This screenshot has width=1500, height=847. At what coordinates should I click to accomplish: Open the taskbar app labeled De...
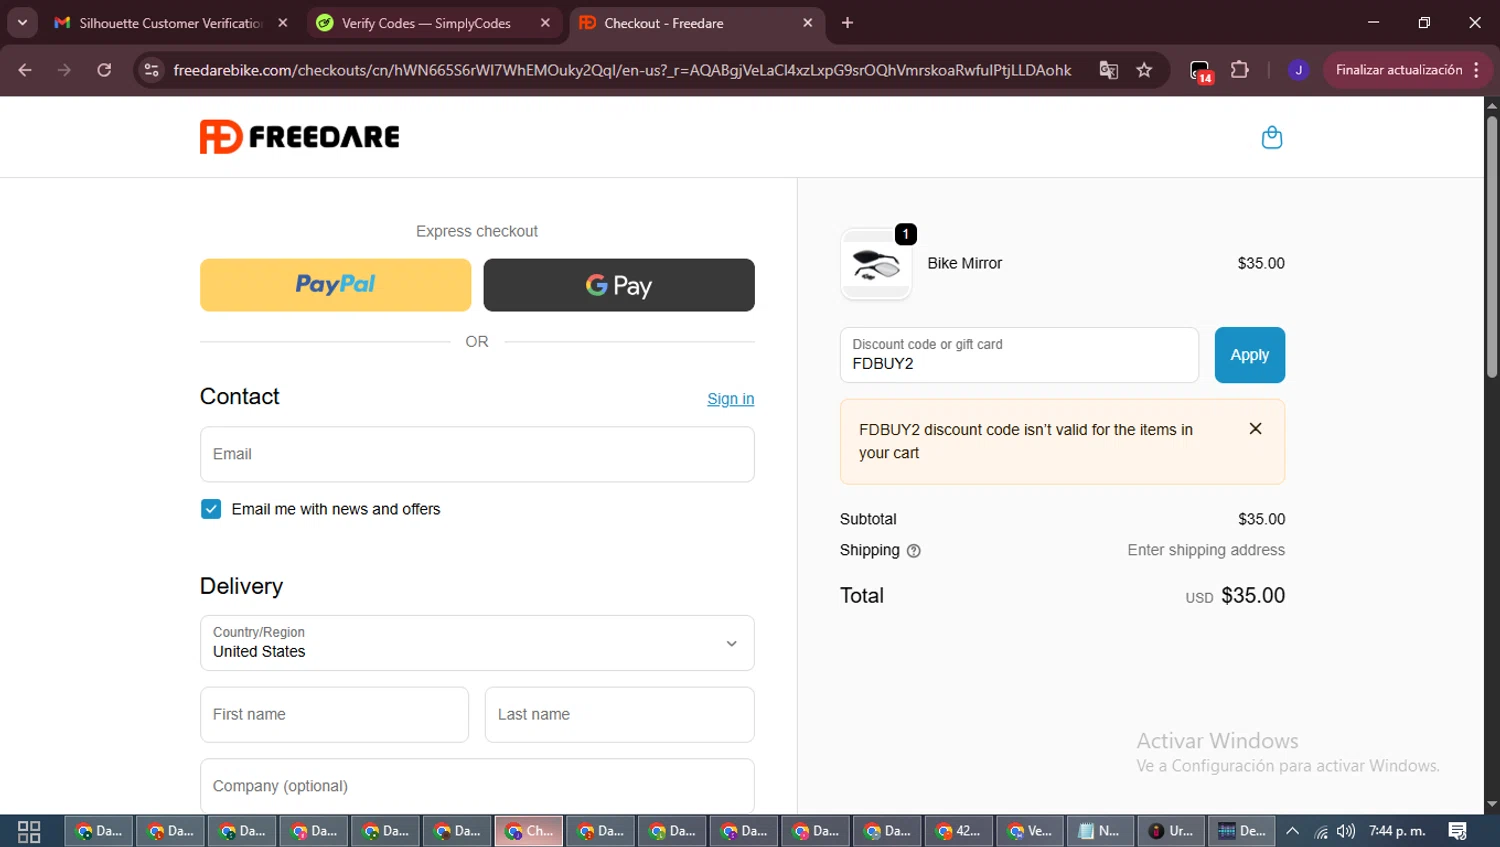1242,831
